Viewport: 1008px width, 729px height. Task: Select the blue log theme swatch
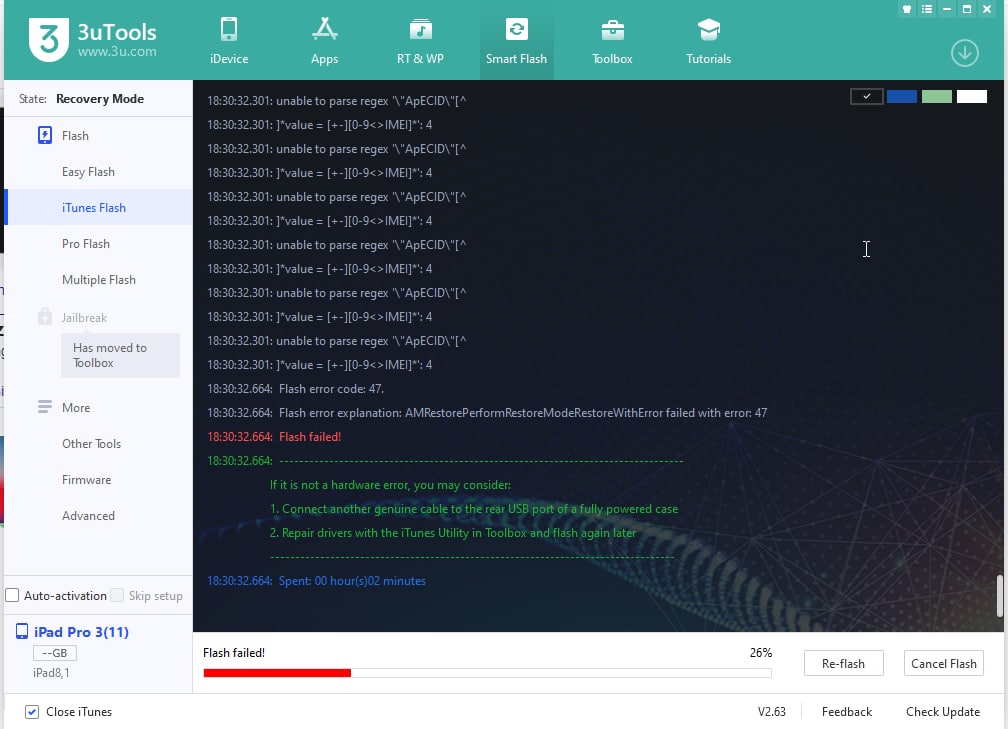coord(901,96)
